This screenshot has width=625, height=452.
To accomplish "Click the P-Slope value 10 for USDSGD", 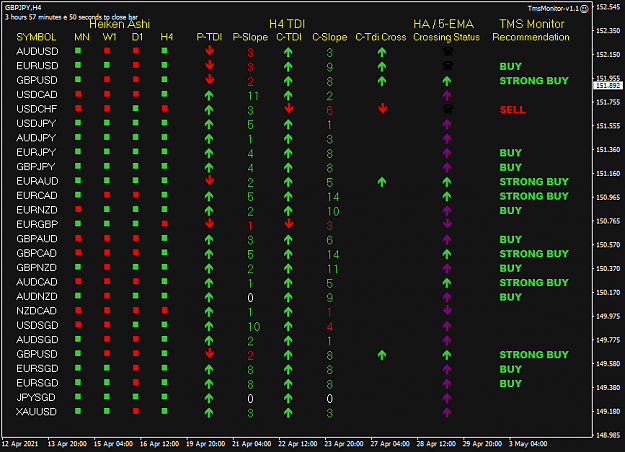I will (254, 327).
